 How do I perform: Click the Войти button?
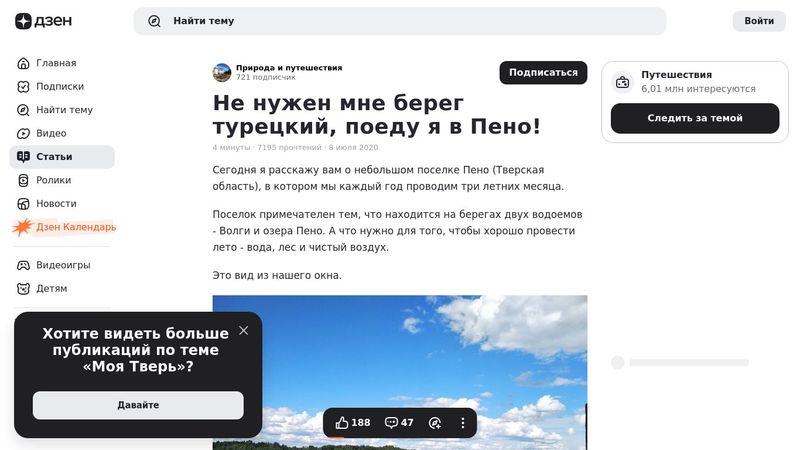tap(759, 21)
